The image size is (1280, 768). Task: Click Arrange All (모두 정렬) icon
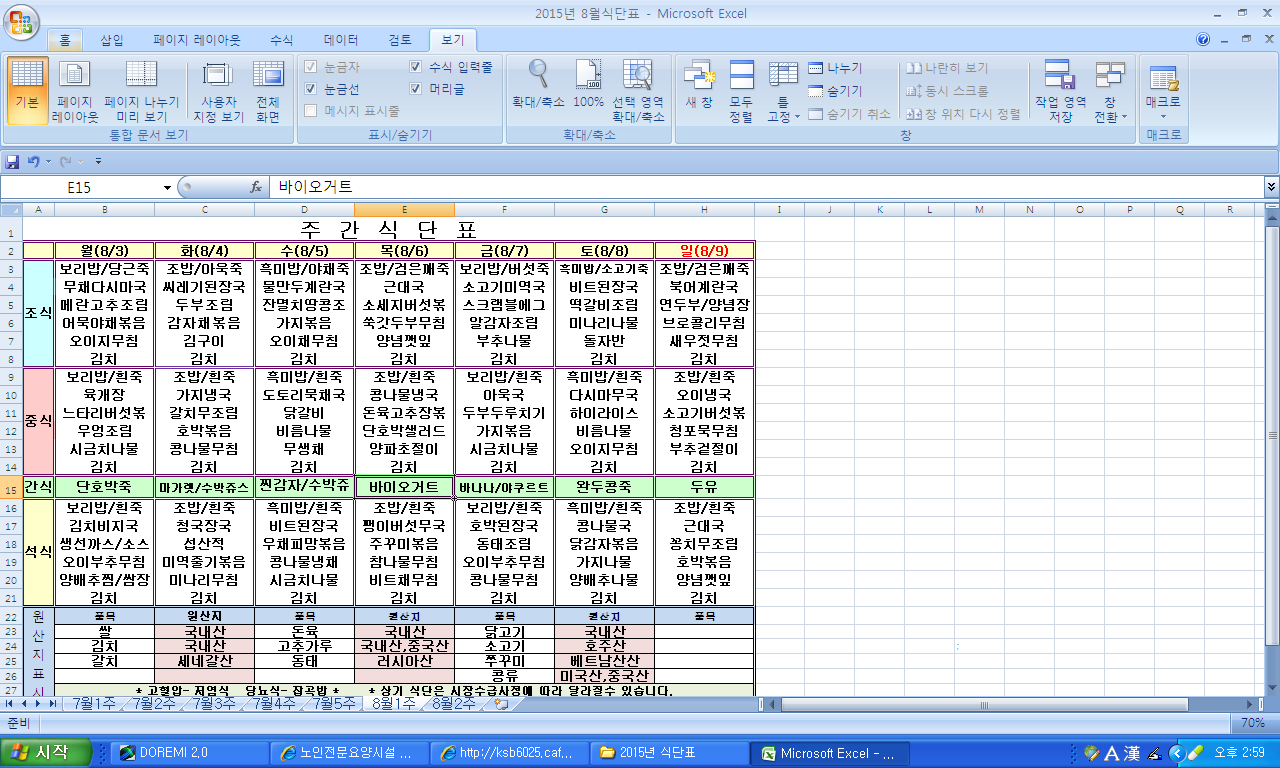tap(741, 88)
